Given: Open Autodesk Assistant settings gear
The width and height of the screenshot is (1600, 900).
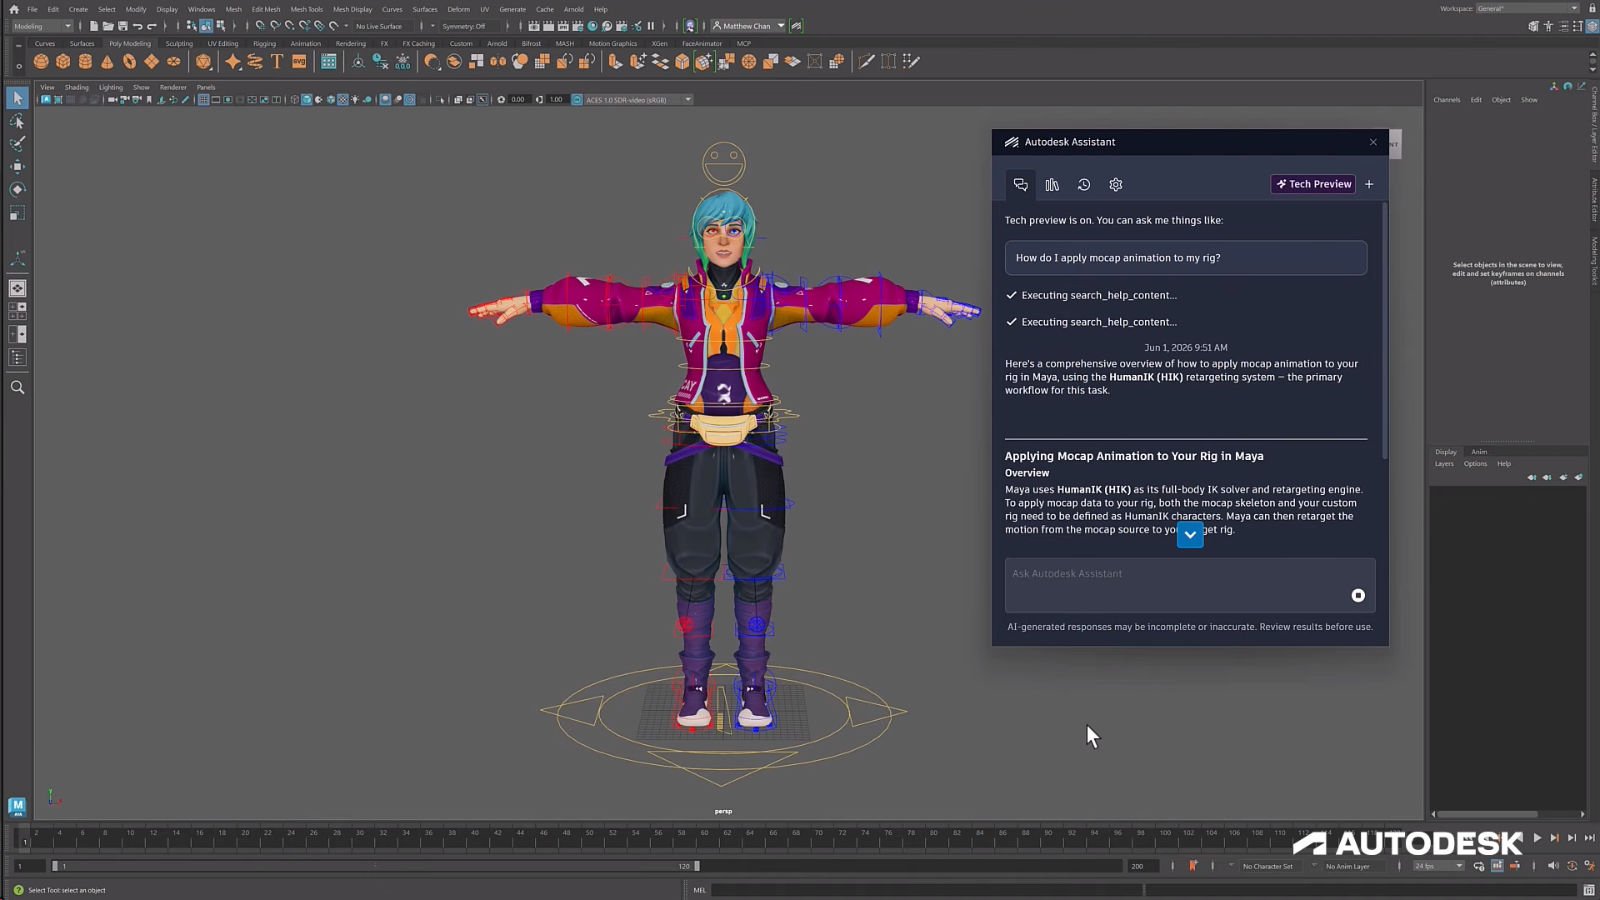Looking at the screenshot, I should point(1116,185).
